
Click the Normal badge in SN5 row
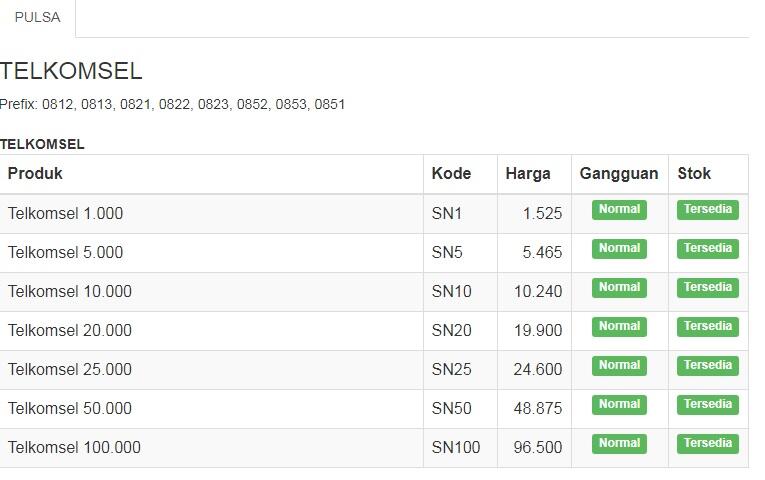coord(619,249)
